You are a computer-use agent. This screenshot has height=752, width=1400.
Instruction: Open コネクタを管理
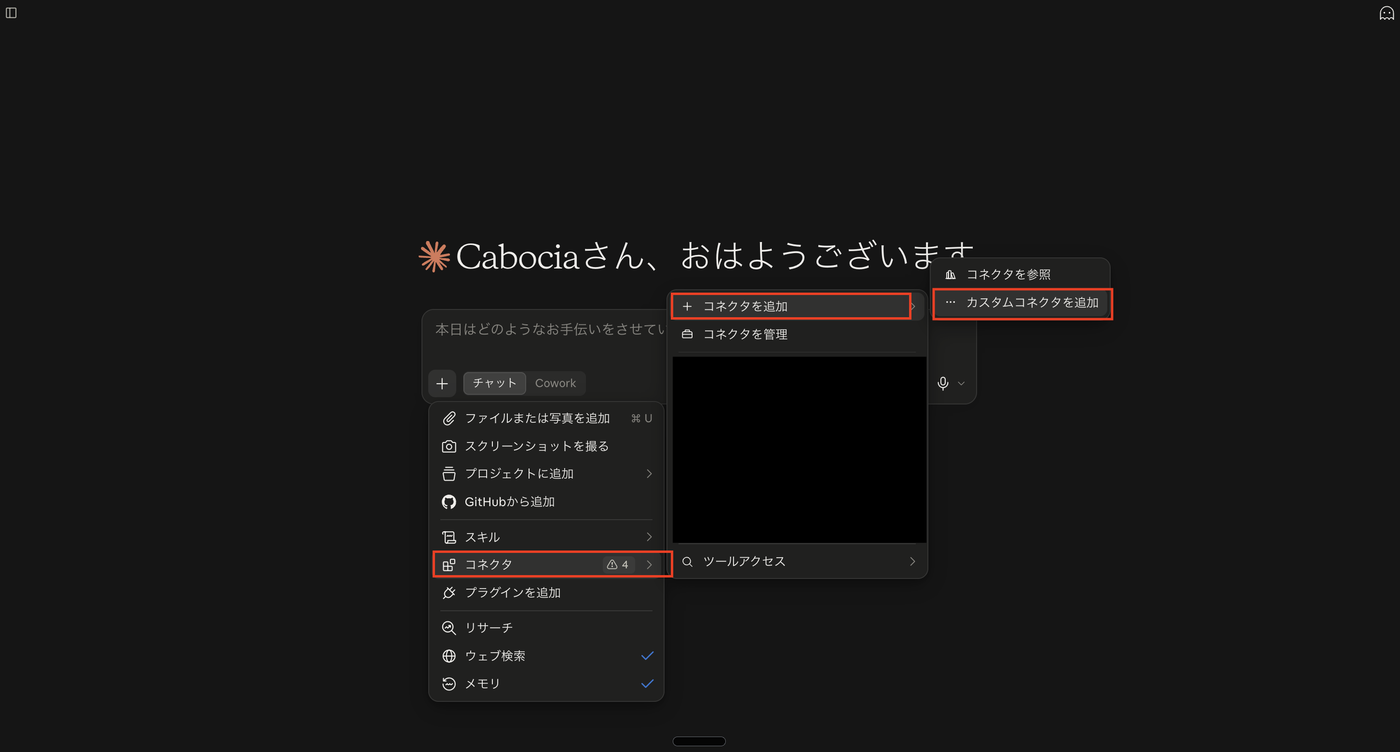point(797,334)
